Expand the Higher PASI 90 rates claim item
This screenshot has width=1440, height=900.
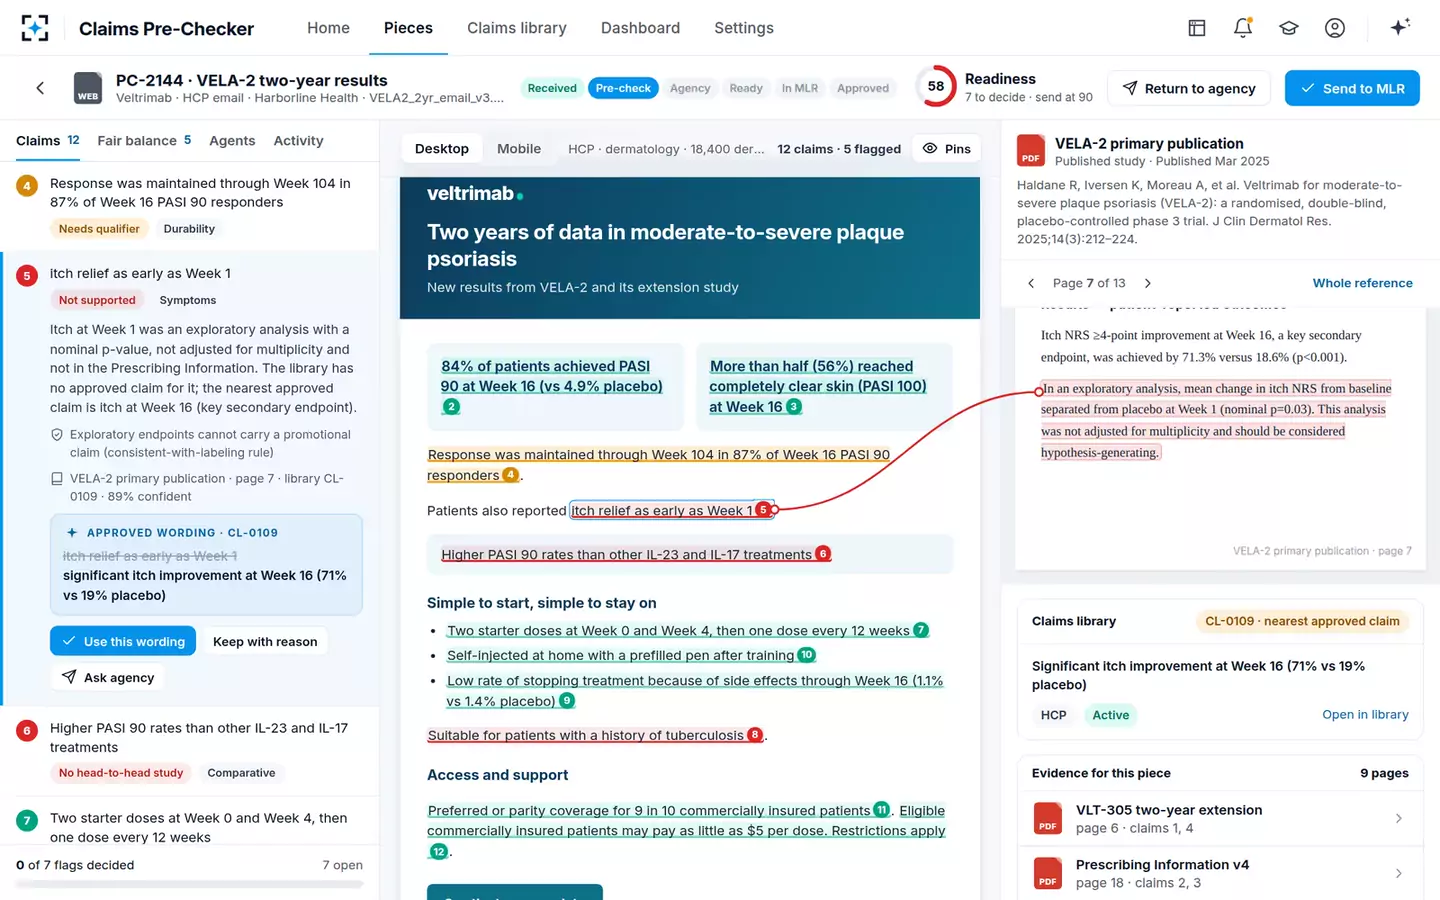(x=190, y=751)
